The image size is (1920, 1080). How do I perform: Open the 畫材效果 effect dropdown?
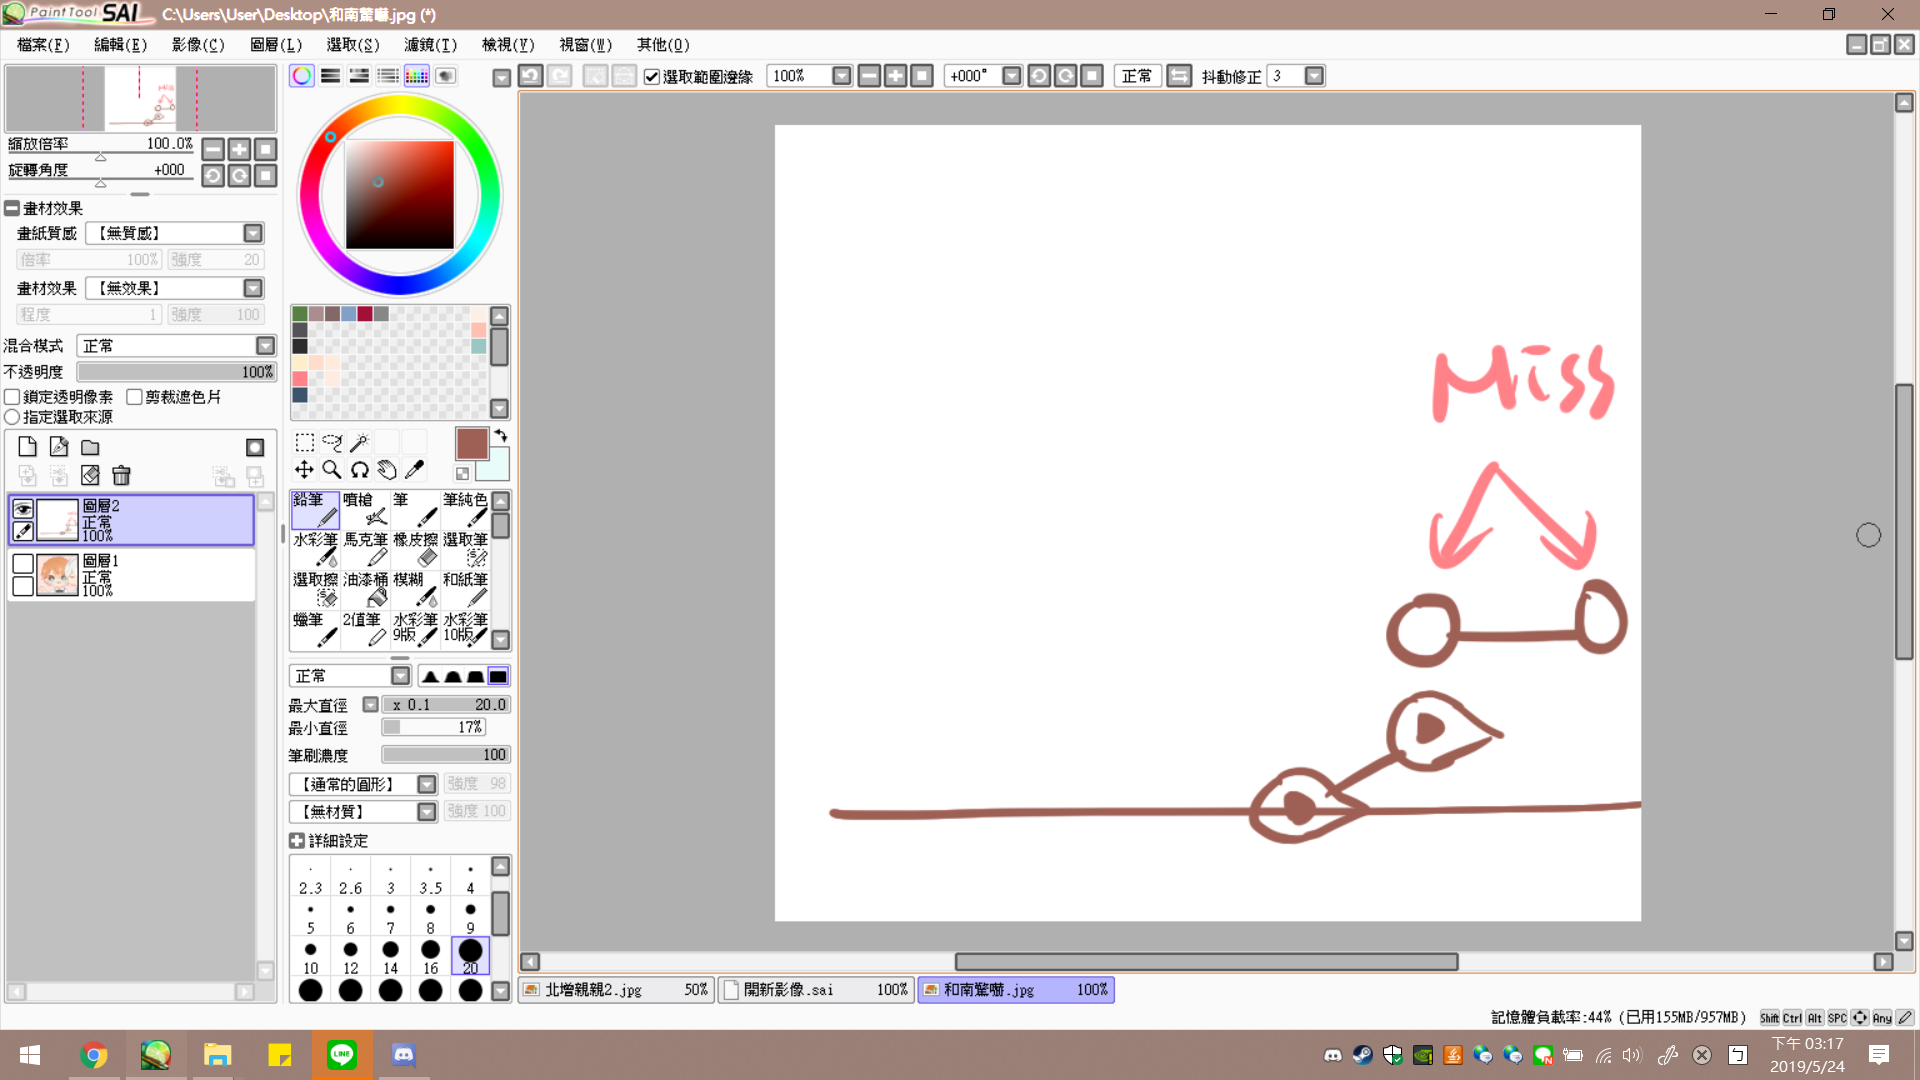[x=254, y=288]
